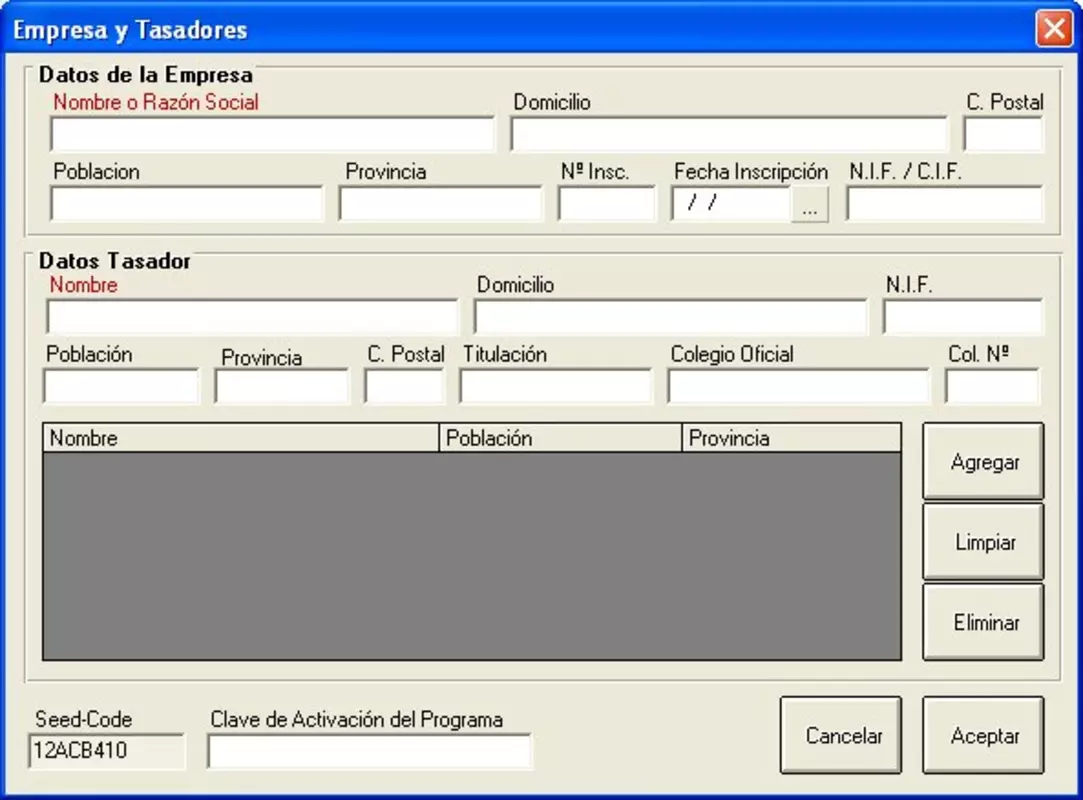1083x800 pixels.
Task: Click the Nombre column header in list
Action: [241, 438]
